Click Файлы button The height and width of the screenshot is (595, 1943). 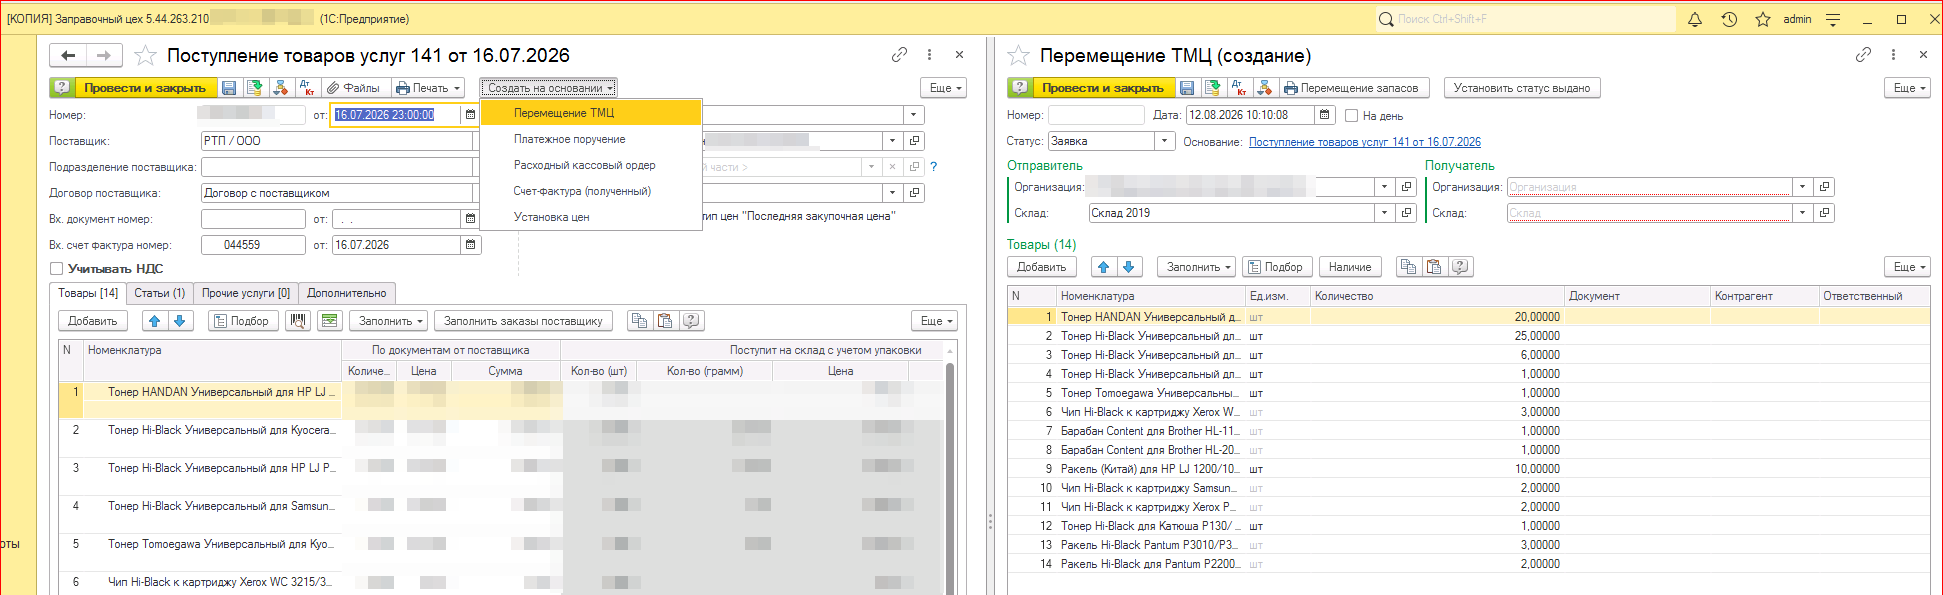point(354,88)
